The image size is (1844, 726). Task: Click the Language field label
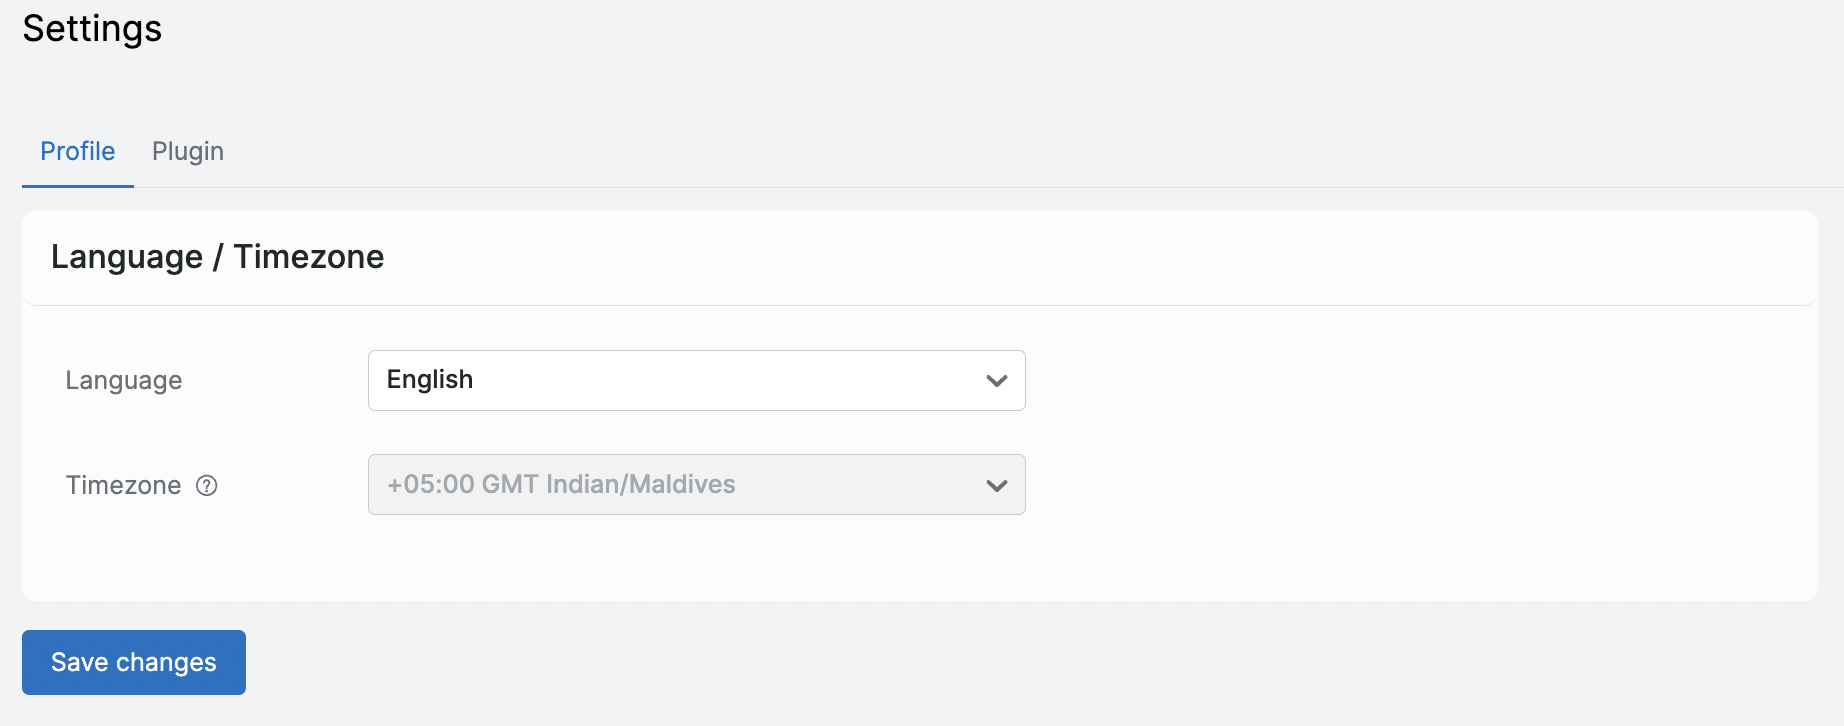124,381
